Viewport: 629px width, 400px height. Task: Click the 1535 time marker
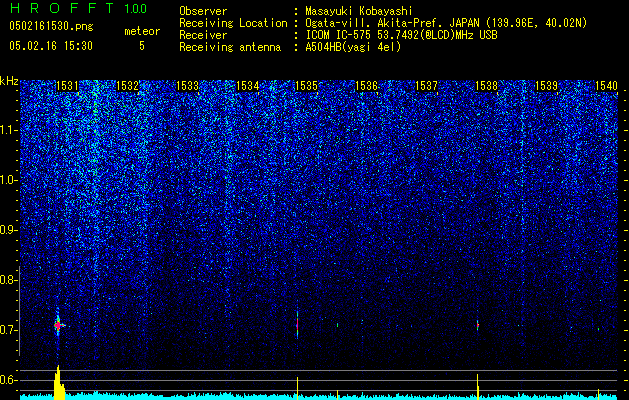[x=306, y=85]
